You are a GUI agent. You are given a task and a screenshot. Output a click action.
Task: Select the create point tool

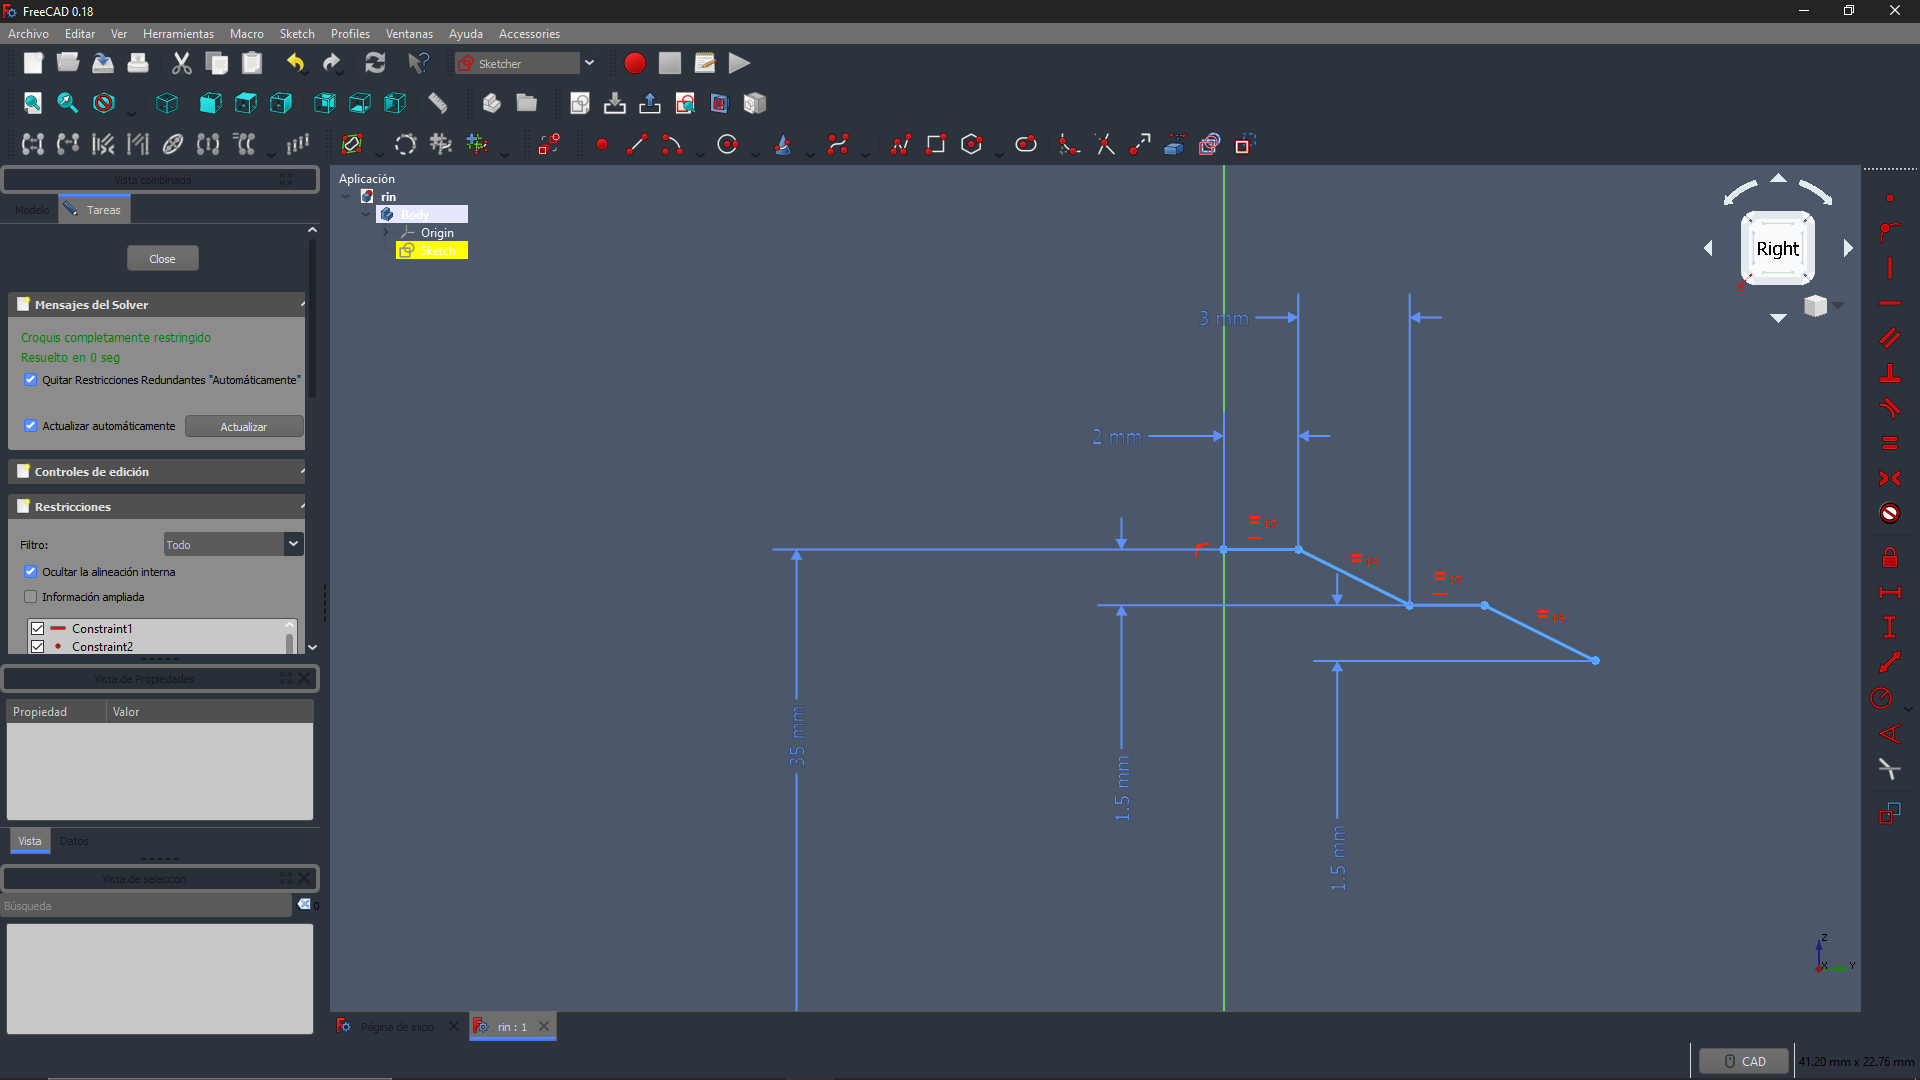[x=601, y=145]
